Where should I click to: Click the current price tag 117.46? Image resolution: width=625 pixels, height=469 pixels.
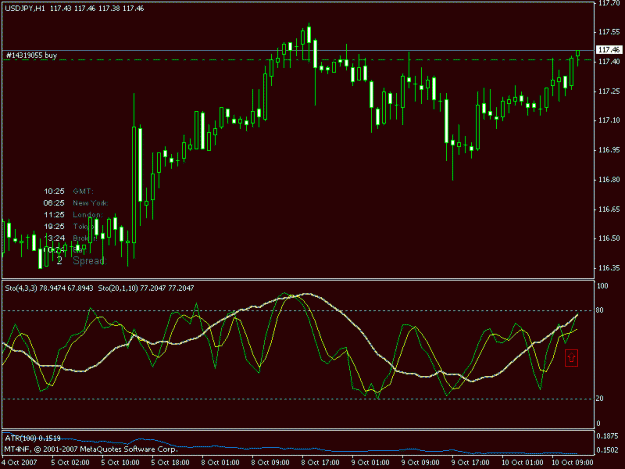[x=609, y=50]
